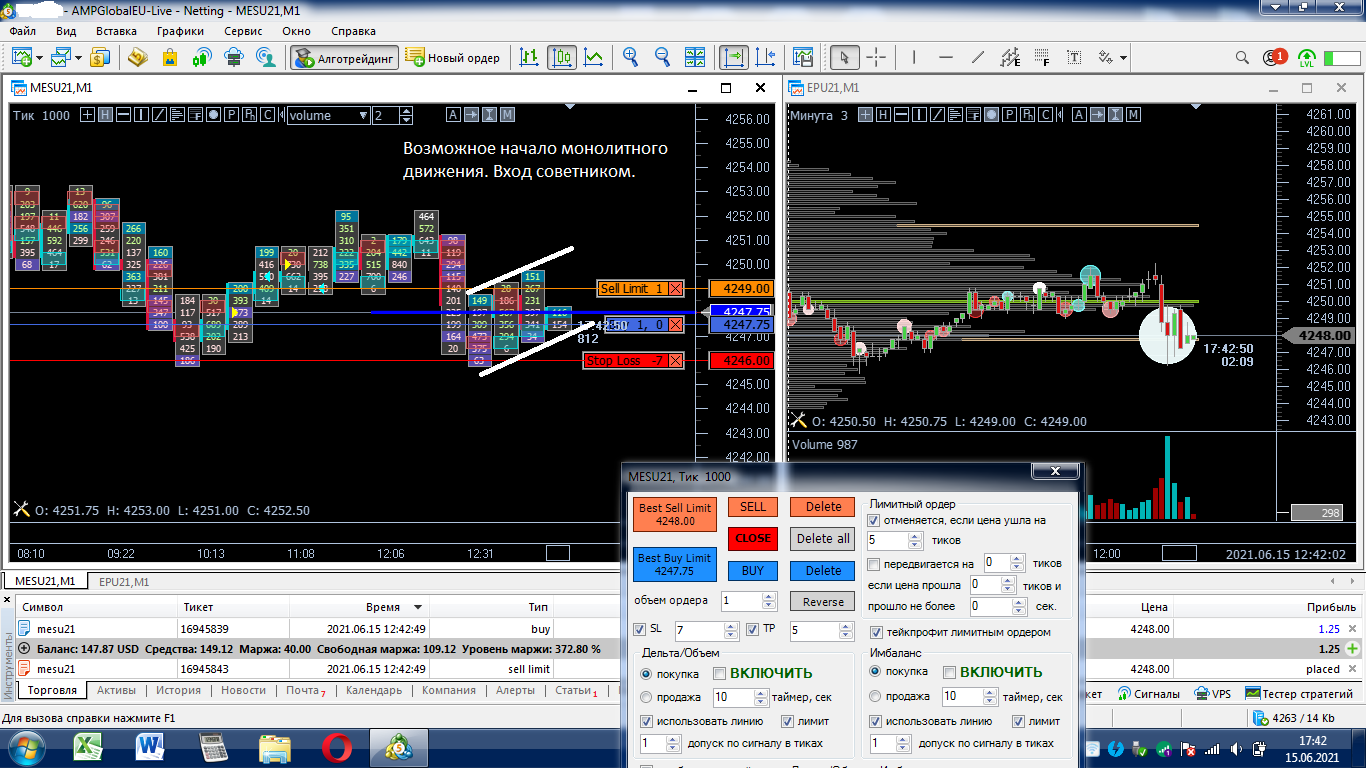Select the crosshair tool
Image resolution: width=1366 pixels, height=768 pixels.
pos(876,58)
